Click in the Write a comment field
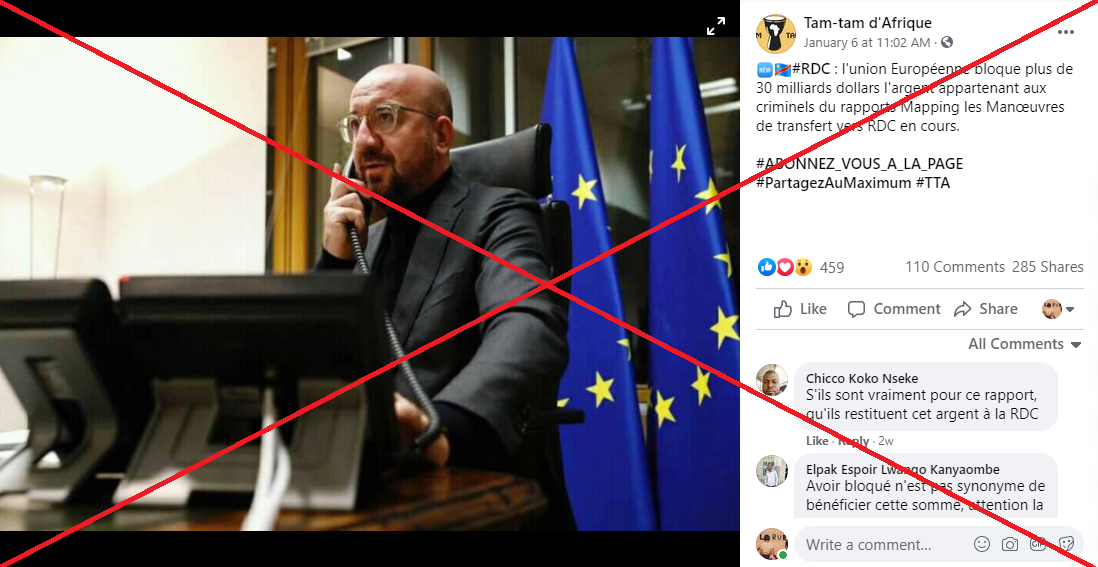 (x=882, y=544)
